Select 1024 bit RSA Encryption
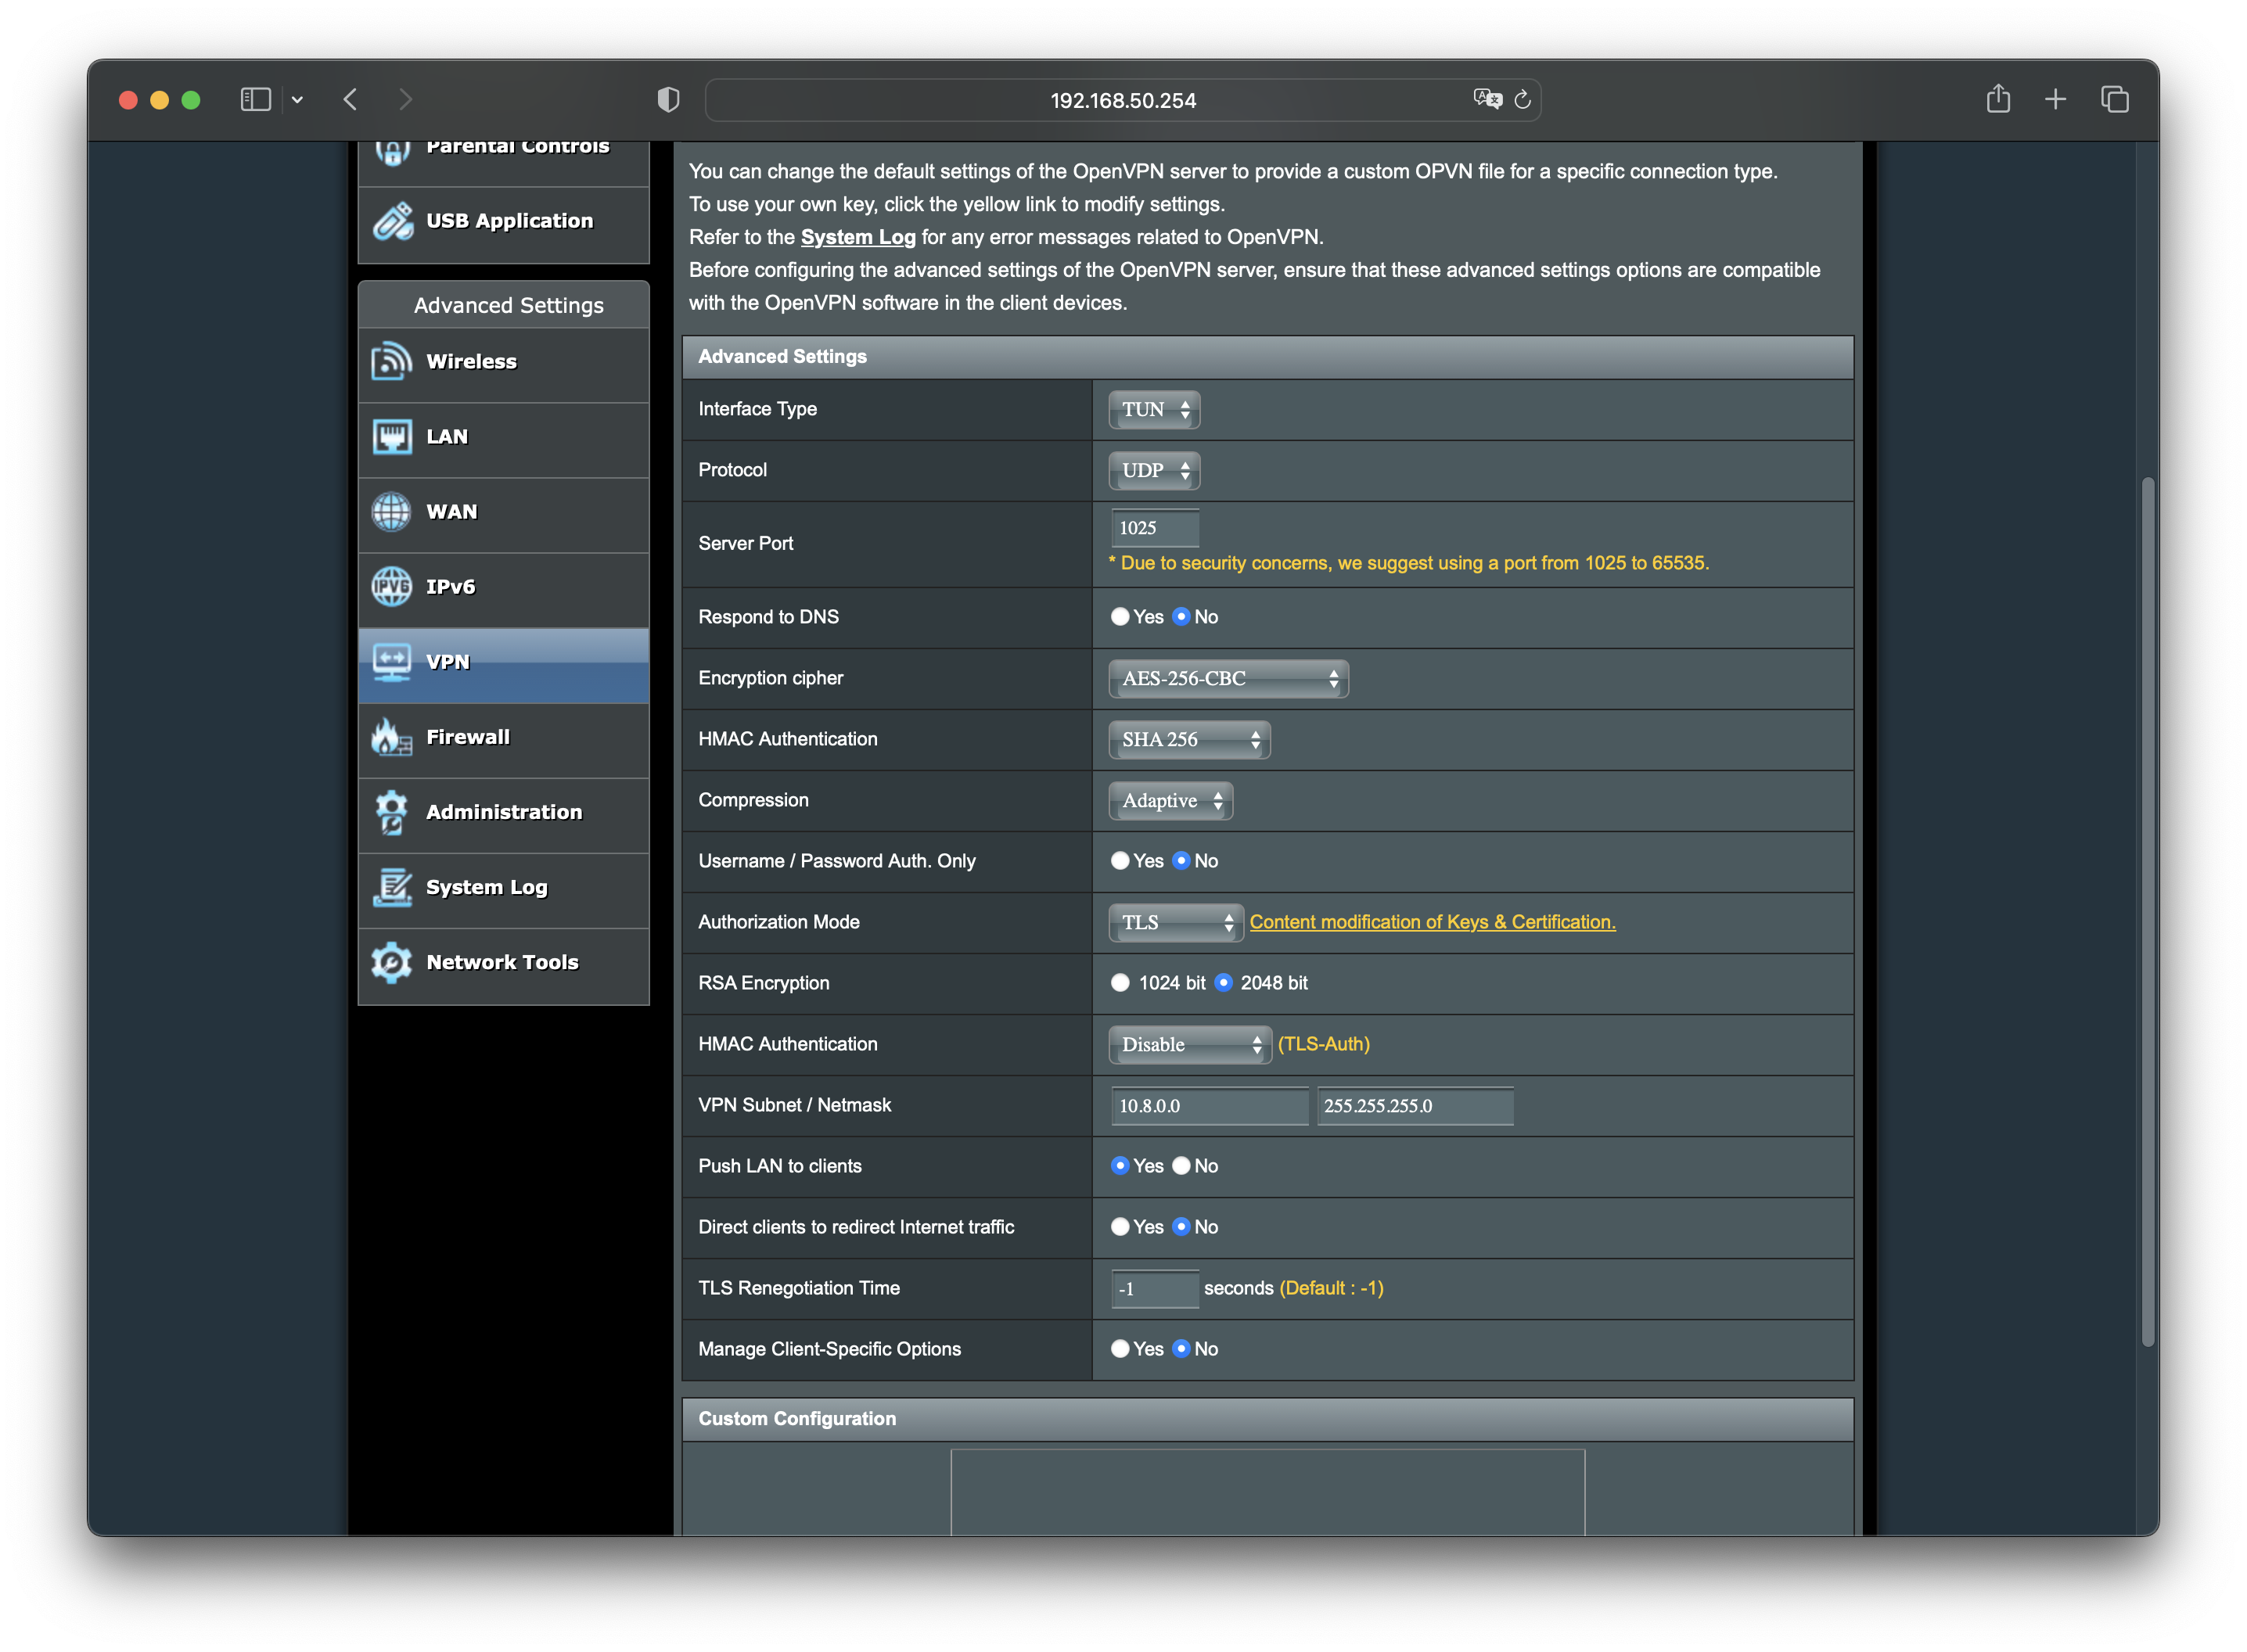The image size is (2247, 1652). pyautogui.click(x=1120, y=983)
